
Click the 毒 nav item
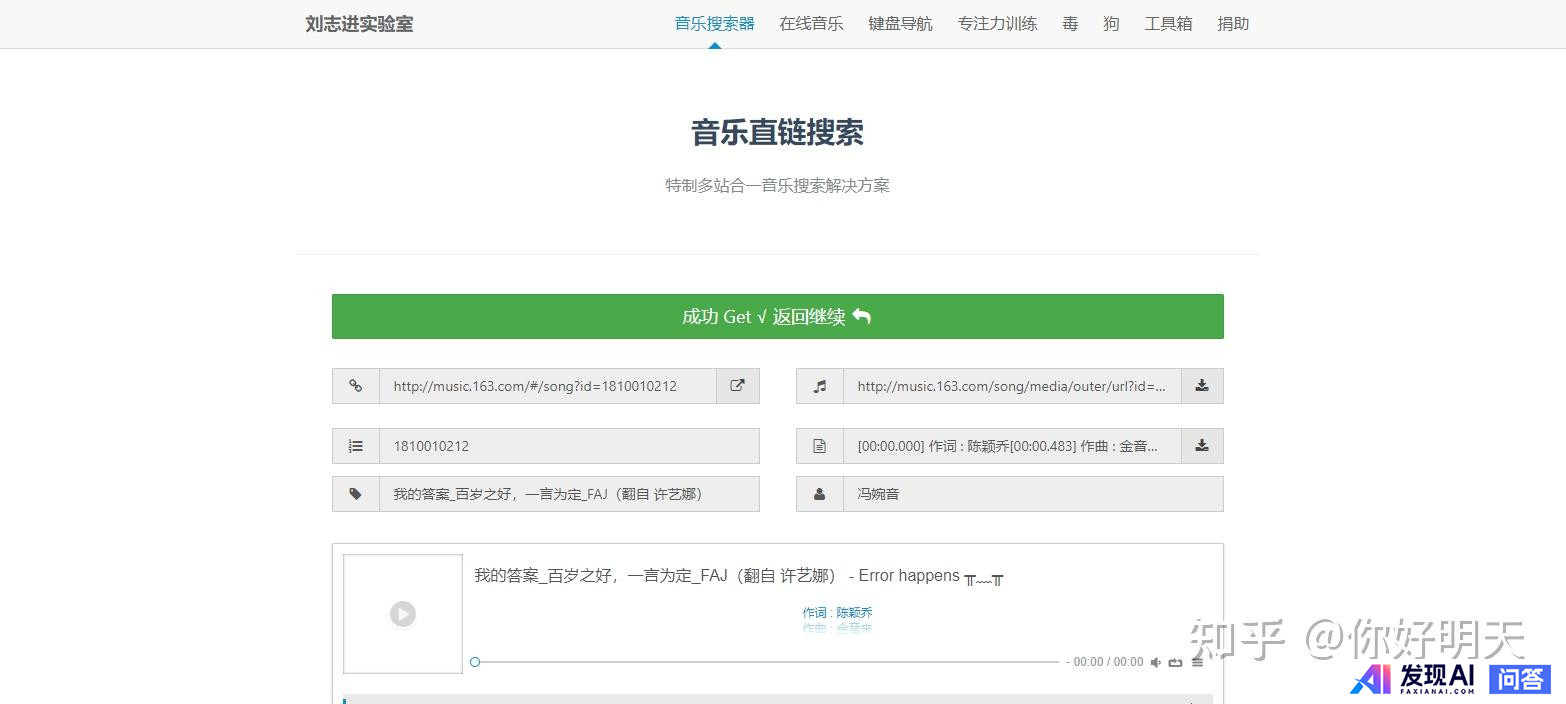click(x=1070, y=24)
